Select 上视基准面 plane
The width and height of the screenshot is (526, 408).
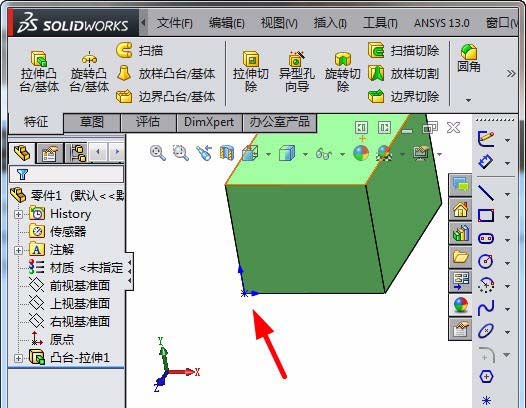[69, 304]
